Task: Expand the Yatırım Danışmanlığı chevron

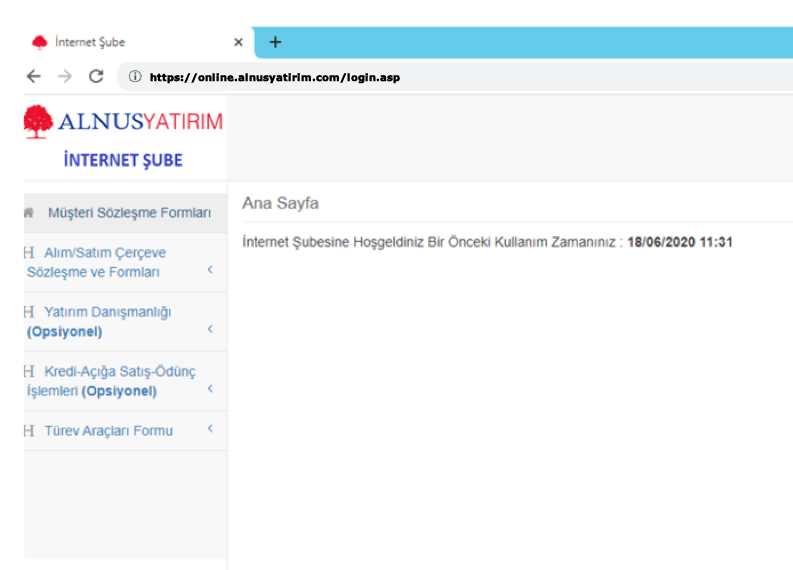Action: click(210, 329)
